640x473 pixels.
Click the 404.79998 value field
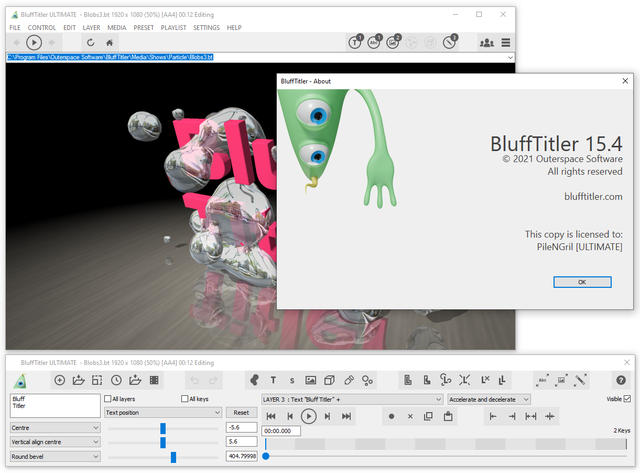(241, 456)
